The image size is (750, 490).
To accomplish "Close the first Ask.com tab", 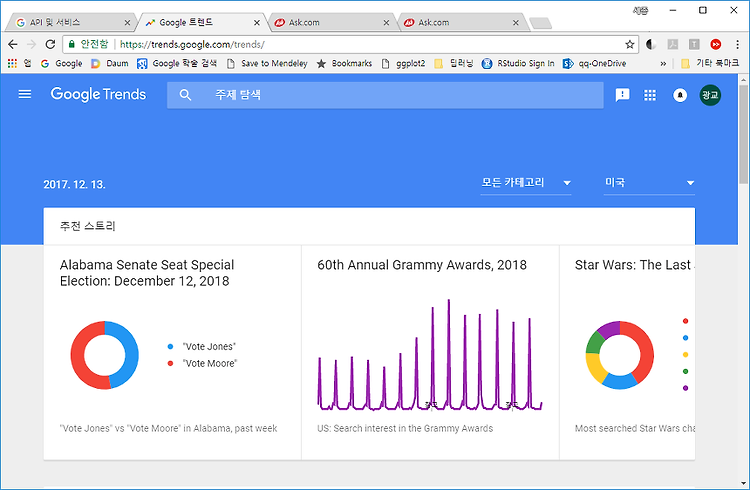I will (386, 22).
